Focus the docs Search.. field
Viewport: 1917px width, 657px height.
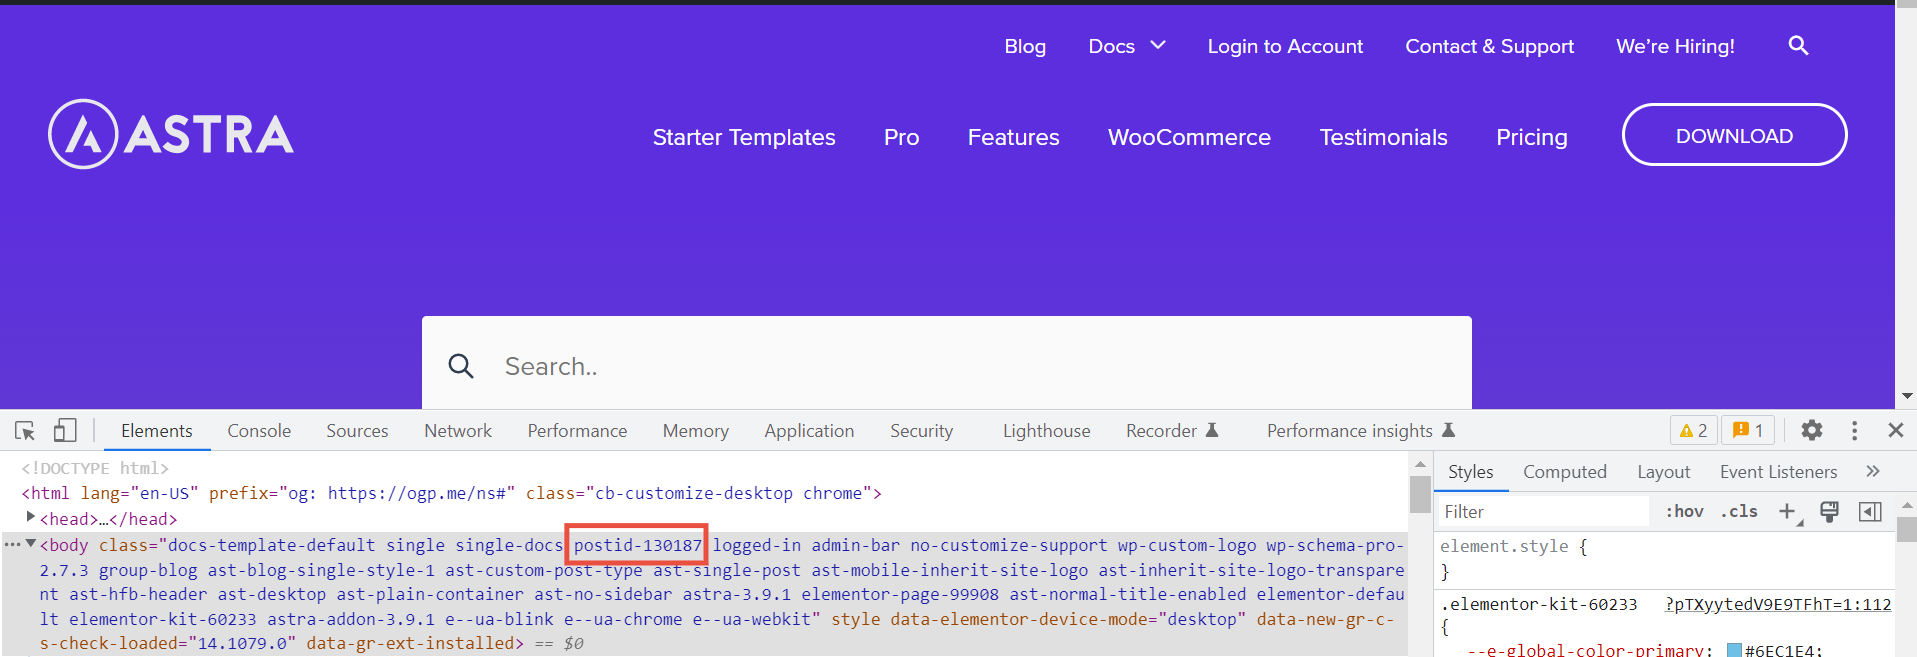[946, 366]
